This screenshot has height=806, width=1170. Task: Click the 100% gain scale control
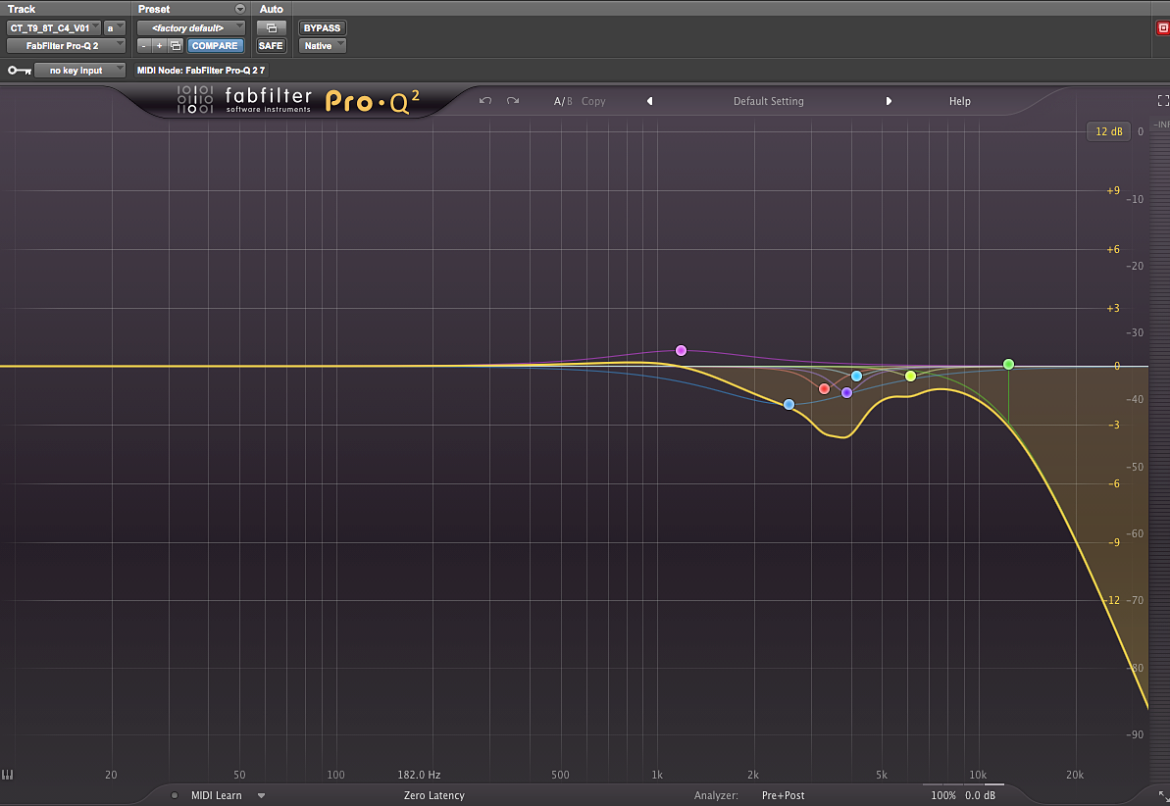tap(943, 796)
